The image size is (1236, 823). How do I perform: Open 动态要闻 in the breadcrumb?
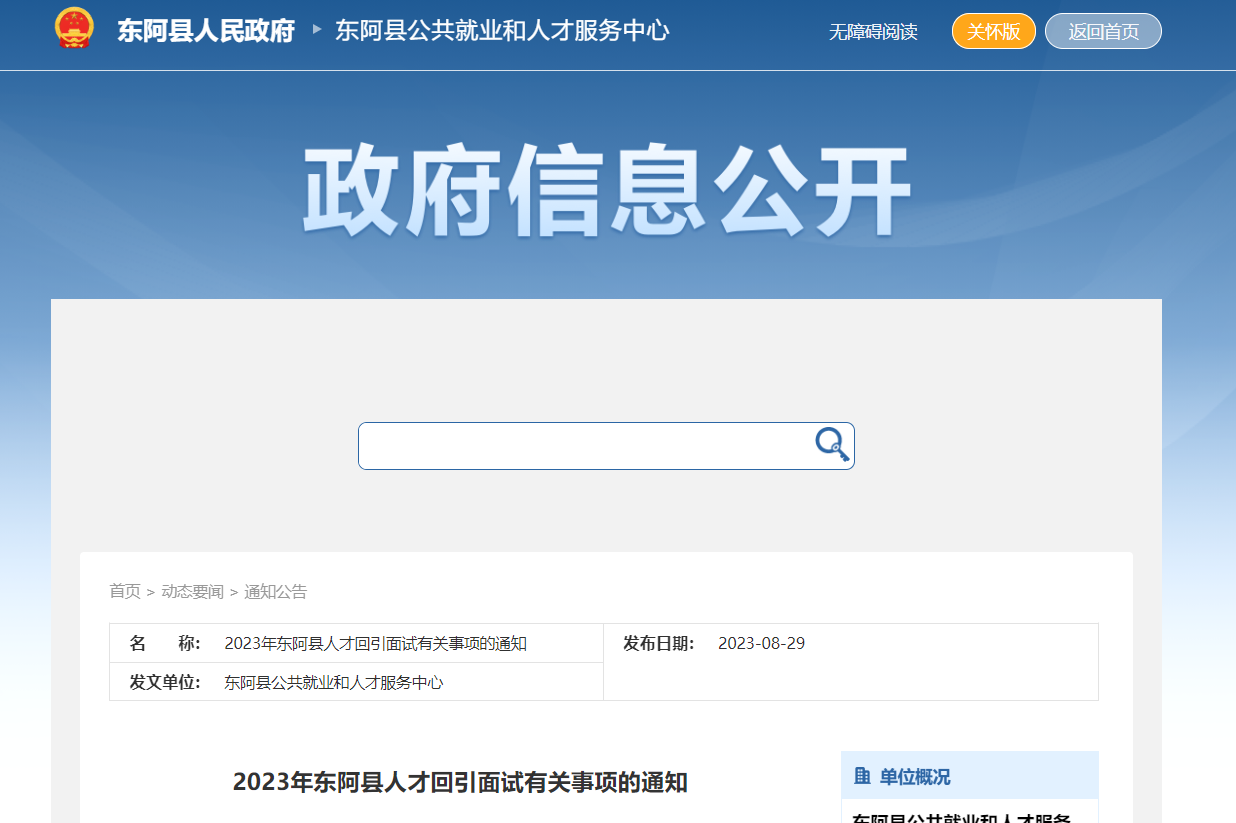coord(192,592)
